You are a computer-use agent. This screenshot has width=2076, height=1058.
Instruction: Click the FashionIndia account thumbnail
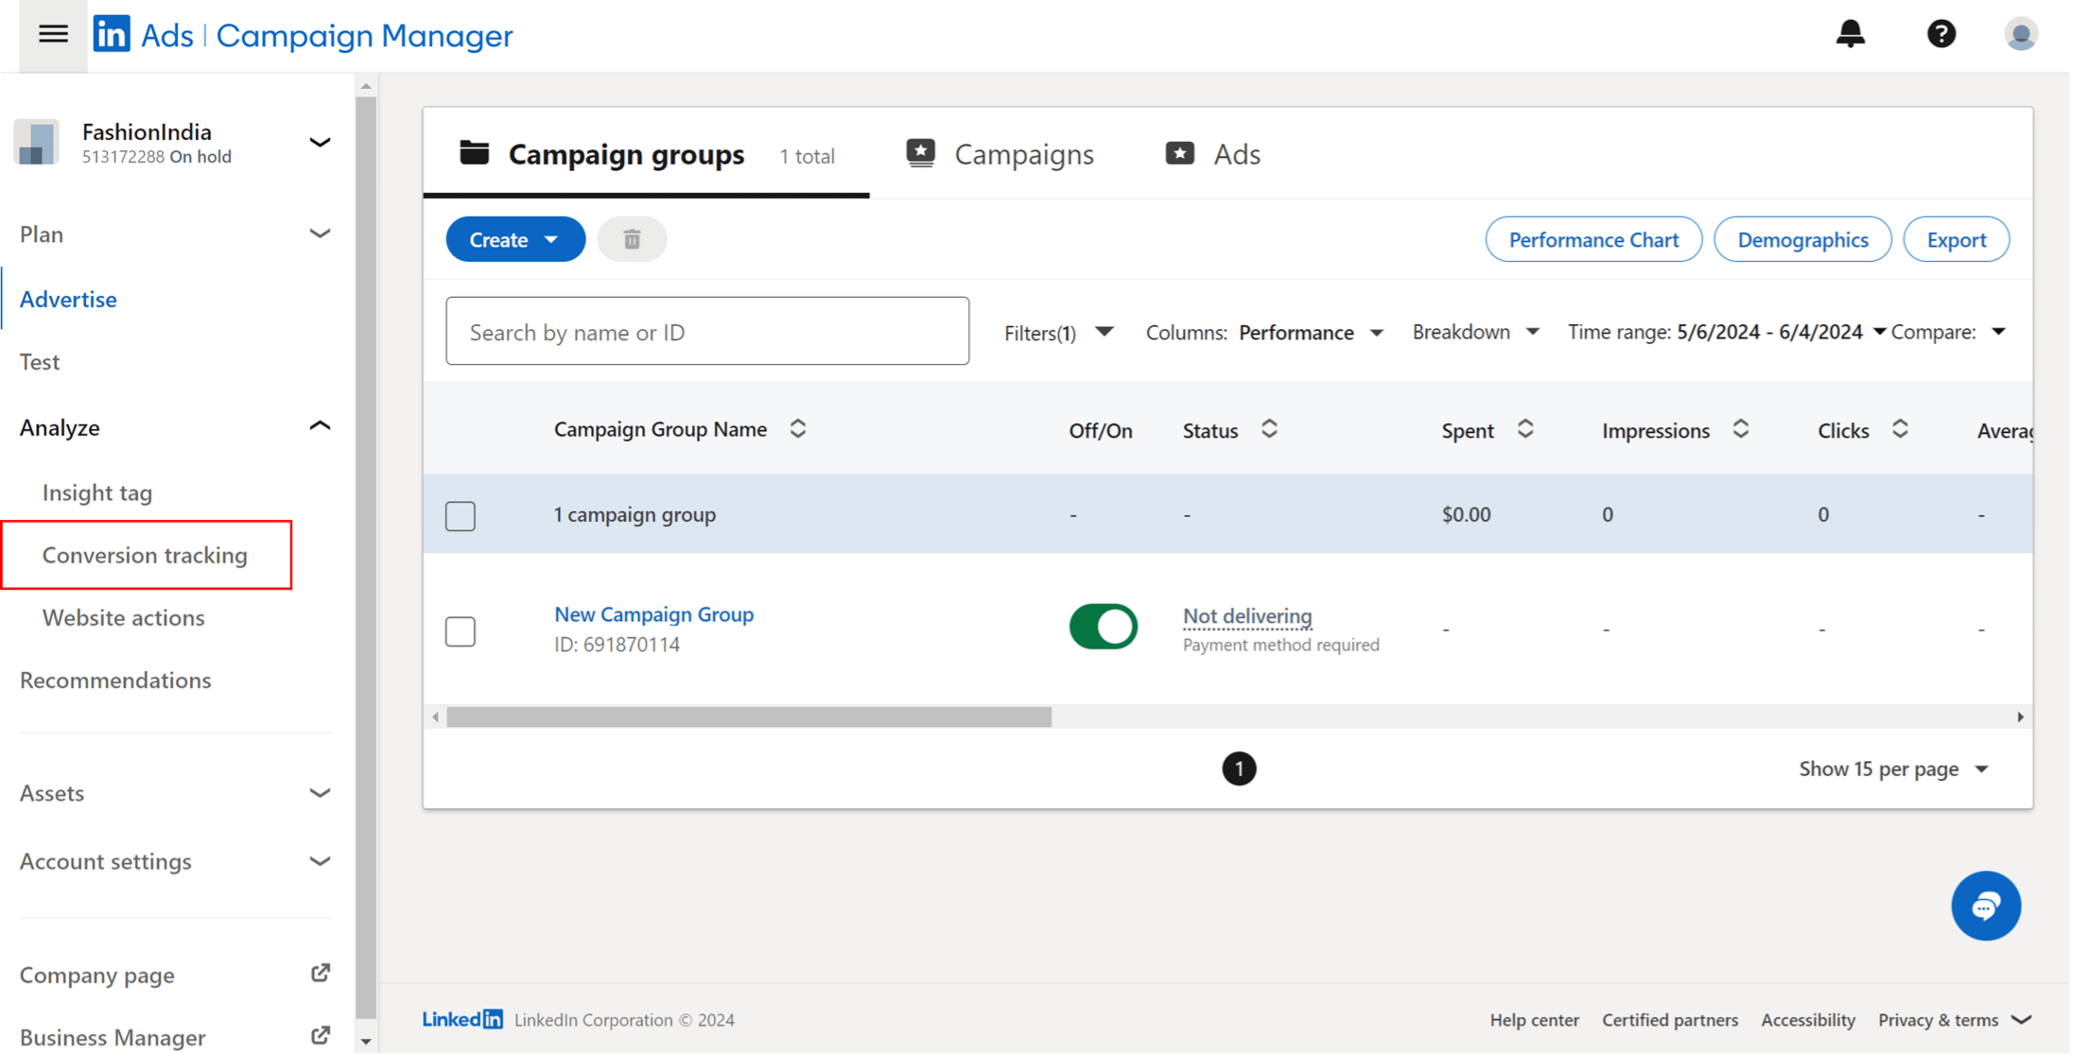(37, 143)
